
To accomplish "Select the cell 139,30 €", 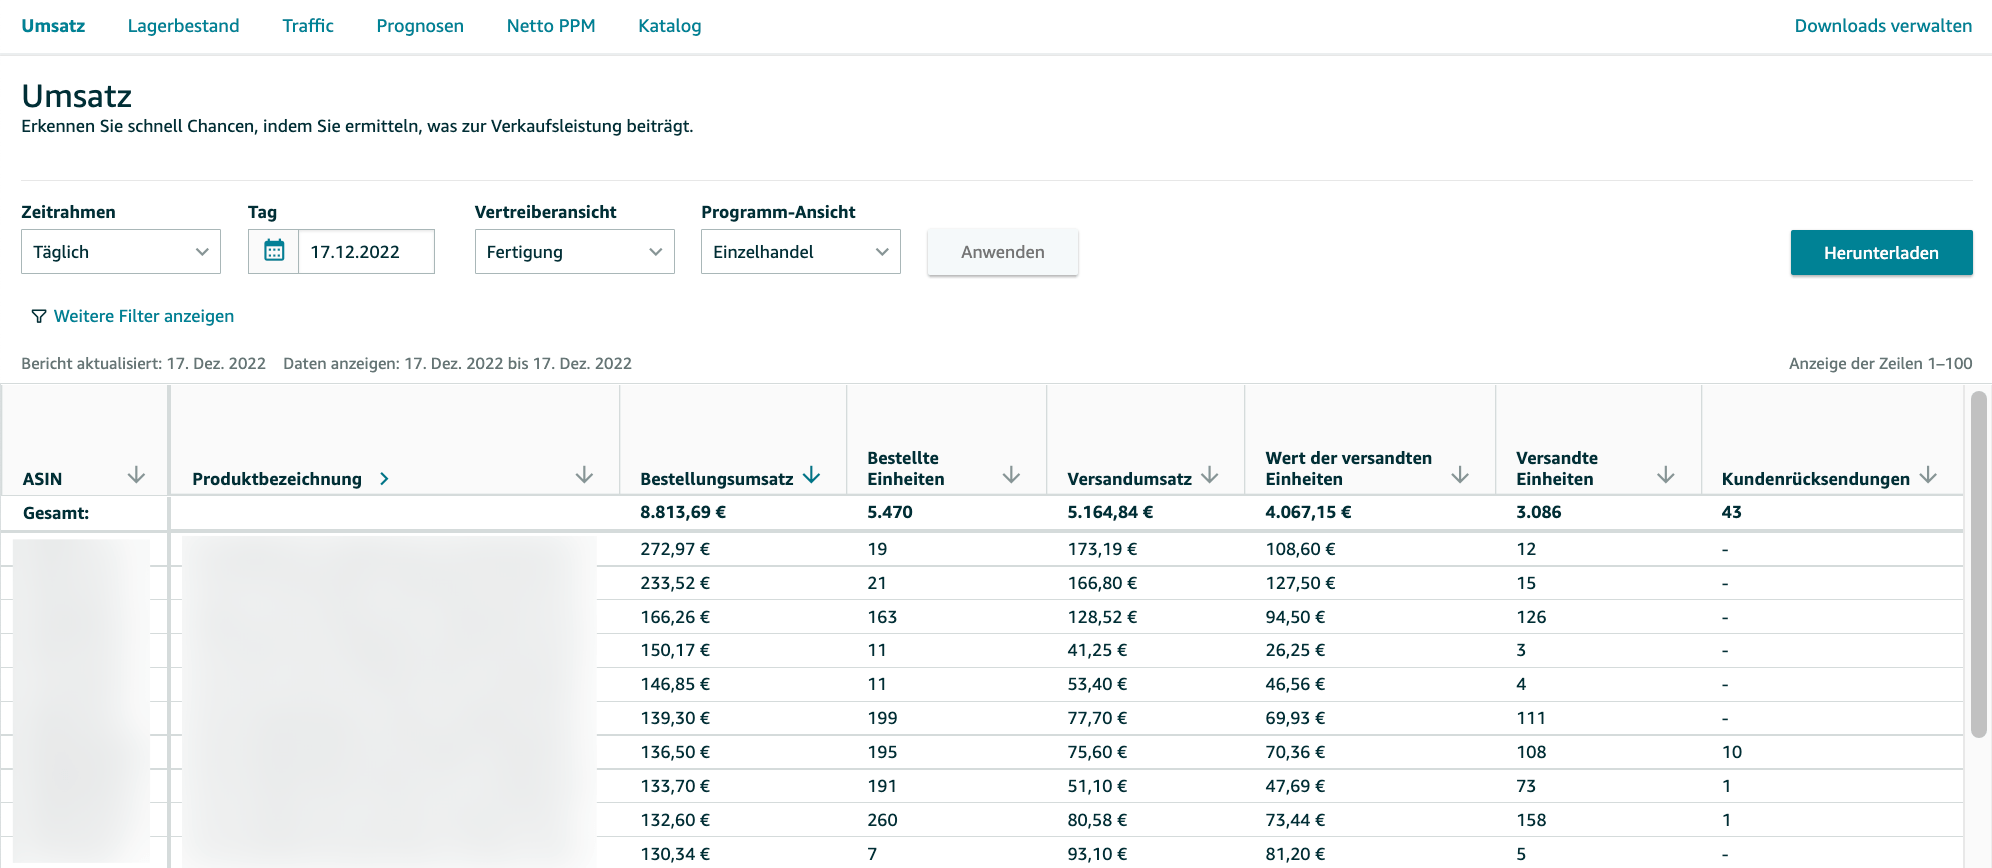I will click(675, 718).
